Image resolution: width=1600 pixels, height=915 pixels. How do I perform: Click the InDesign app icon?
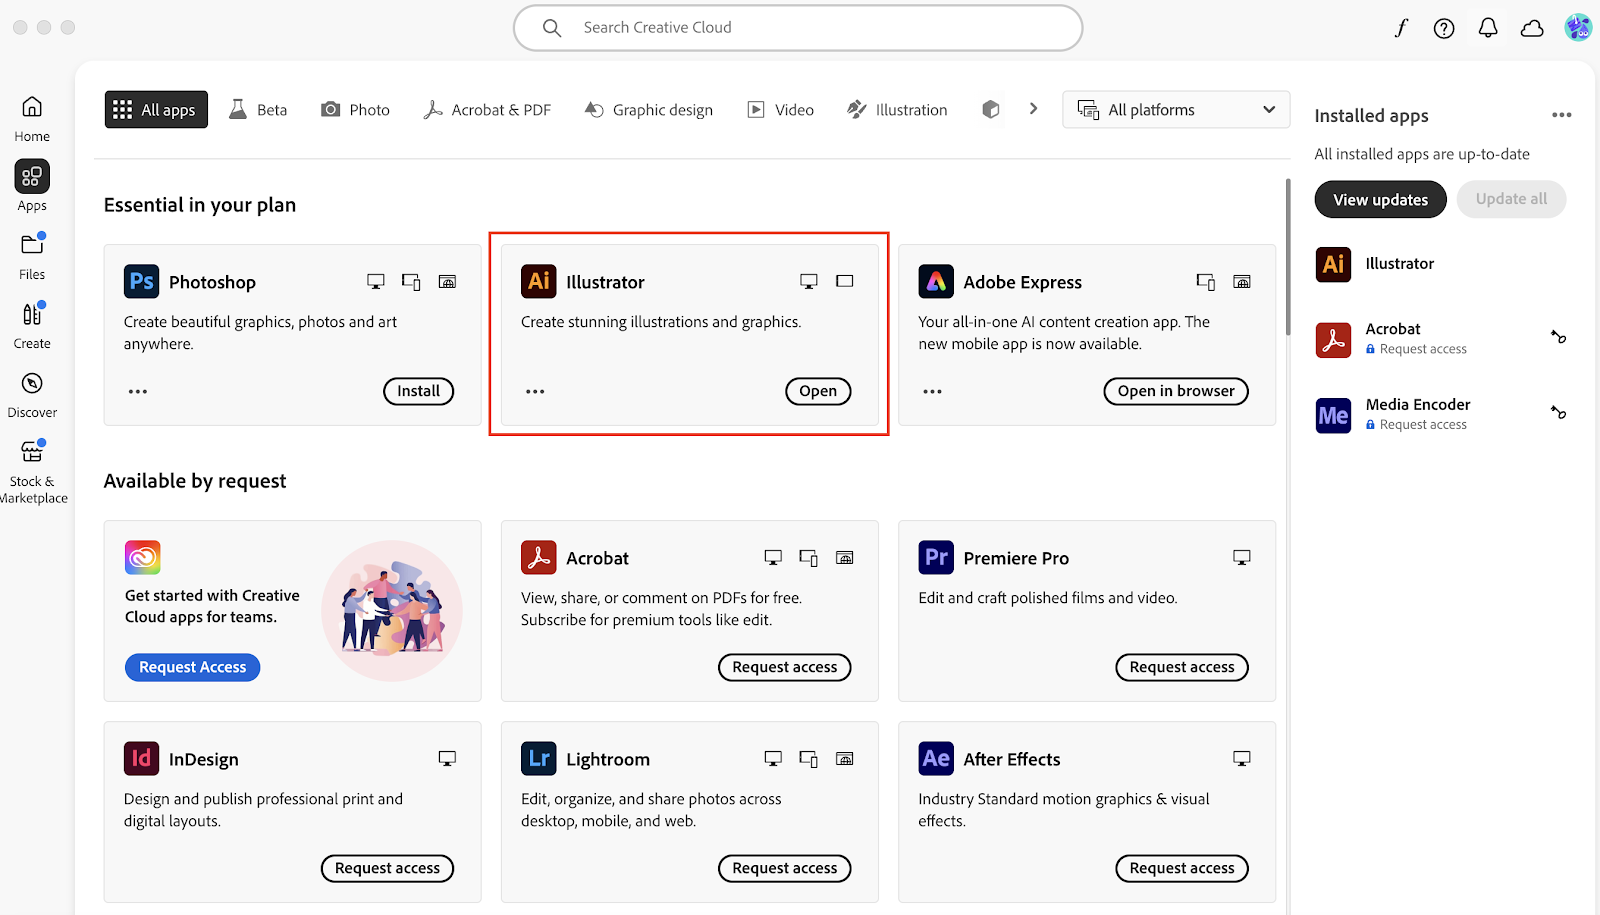click(141, 758)
